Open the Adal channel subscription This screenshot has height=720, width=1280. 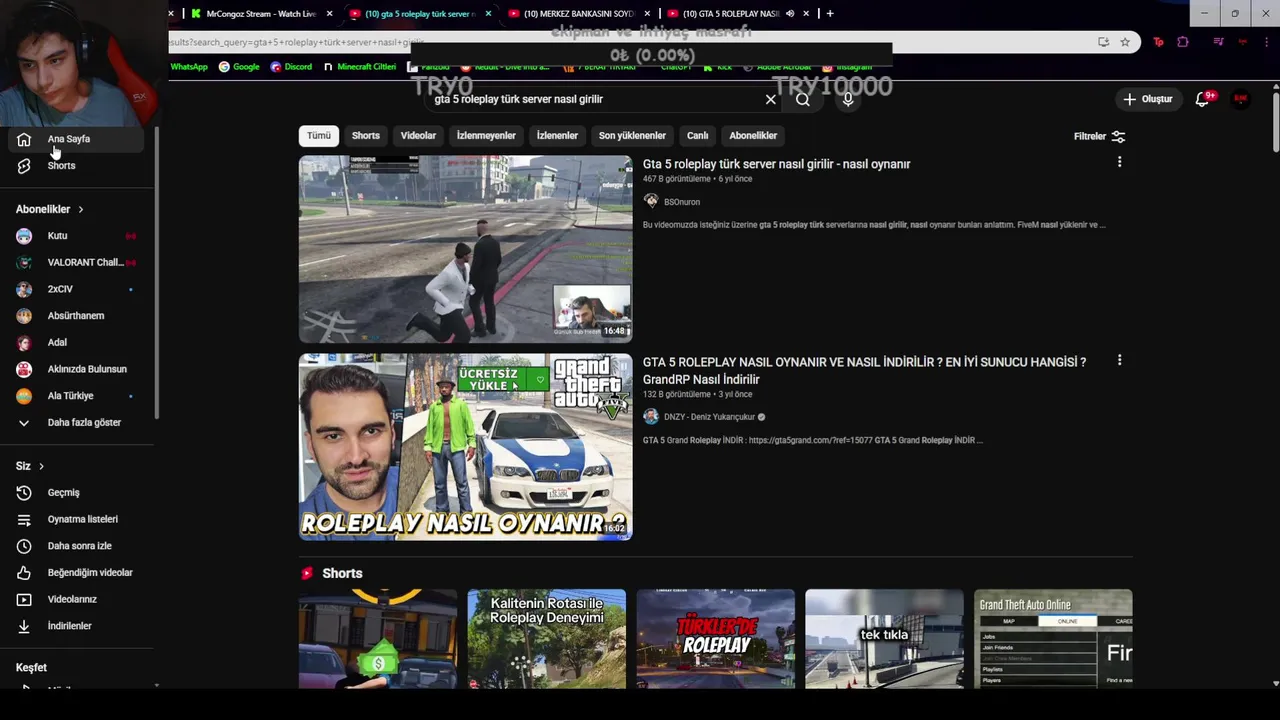click(76, 342)
